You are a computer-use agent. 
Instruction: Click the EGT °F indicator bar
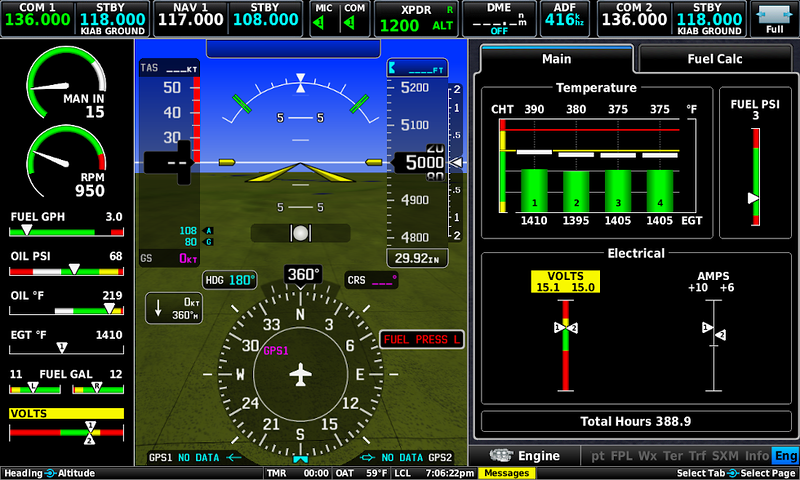pyautogui.click(x=66, y=349)
